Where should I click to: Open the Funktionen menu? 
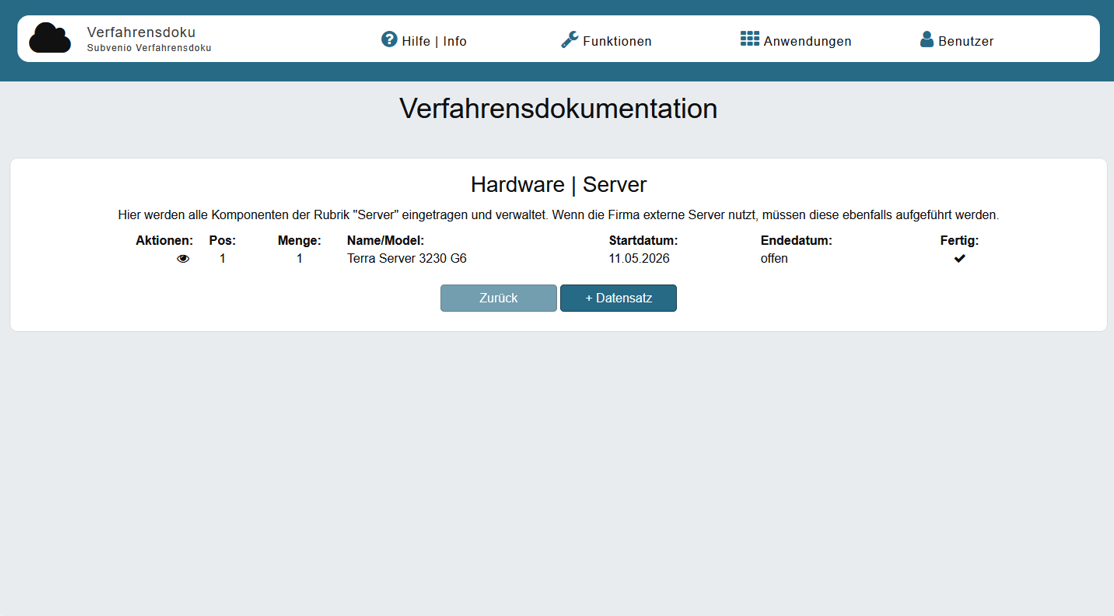(x=606, y=40)
